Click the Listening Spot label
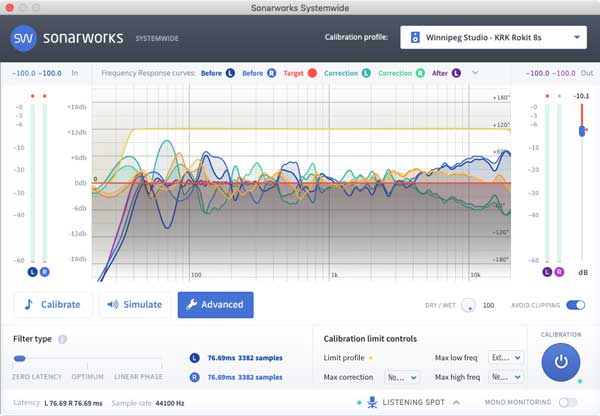This screenshot has height=416, width=600. point(414,402)
